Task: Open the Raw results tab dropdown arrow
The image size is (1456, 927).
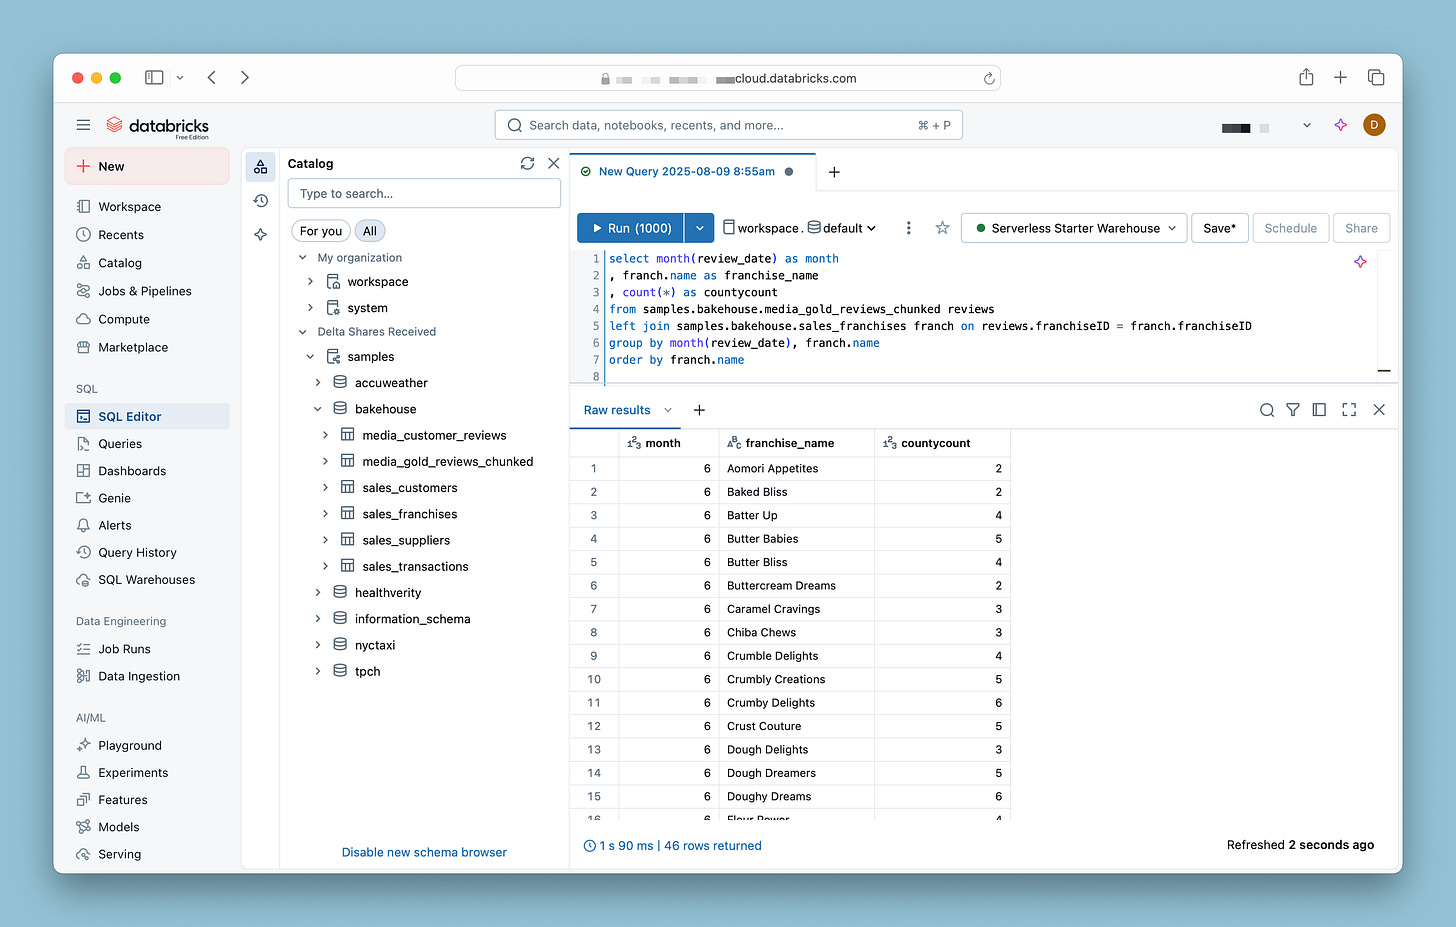Action: [x=668, y=410]
